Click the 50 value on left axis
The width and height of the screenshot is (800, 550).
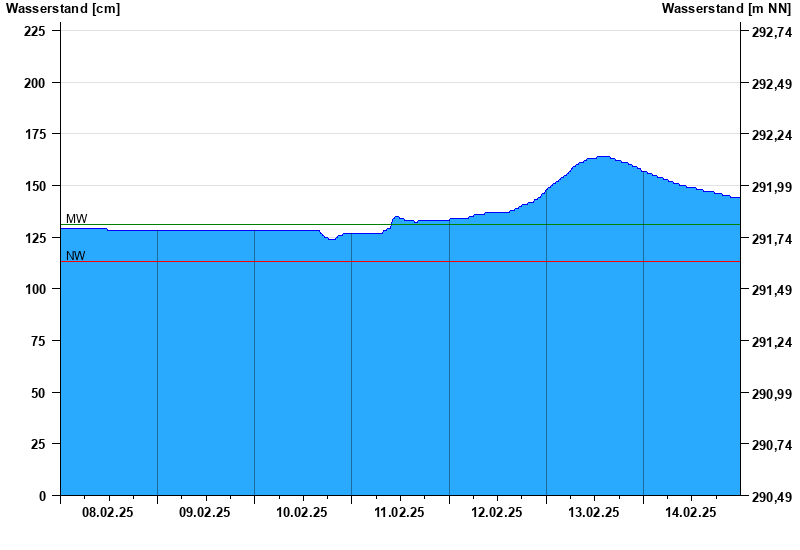point(38,393)
